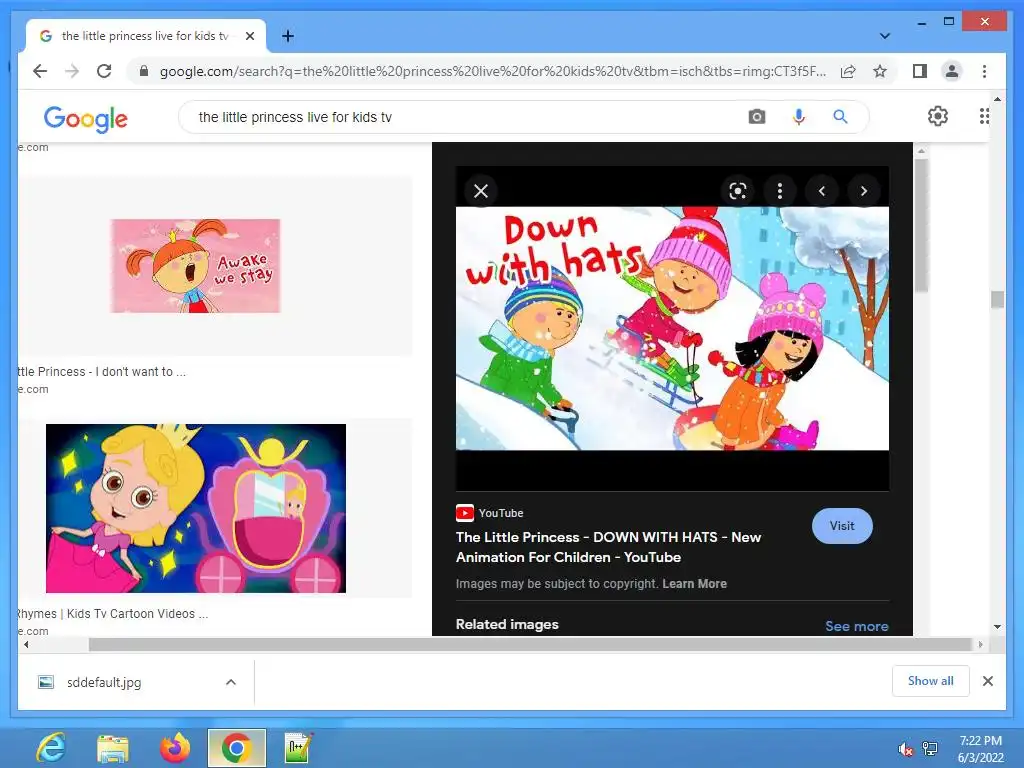Go to the Google logo homepage
This screenshot has height=768, width=1024.
point(86,118)
